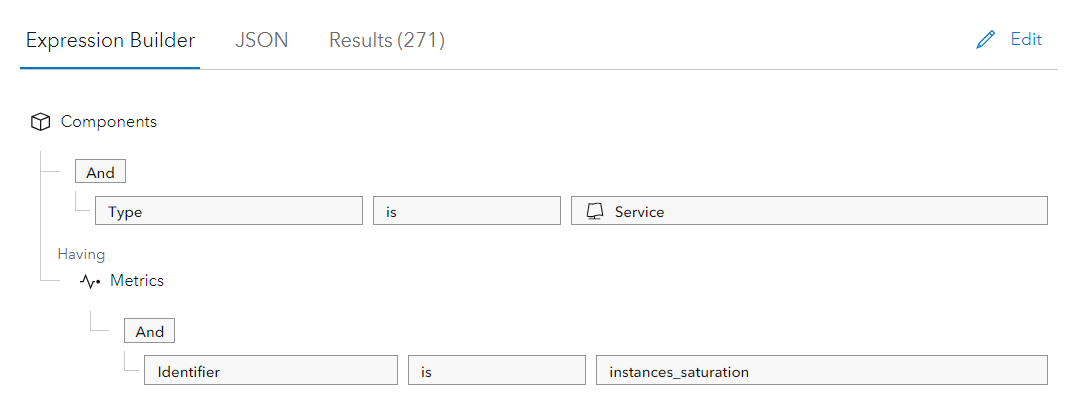The image size is (1072, 409).
Task: Open the Type field selector
Action: [228, 211]
